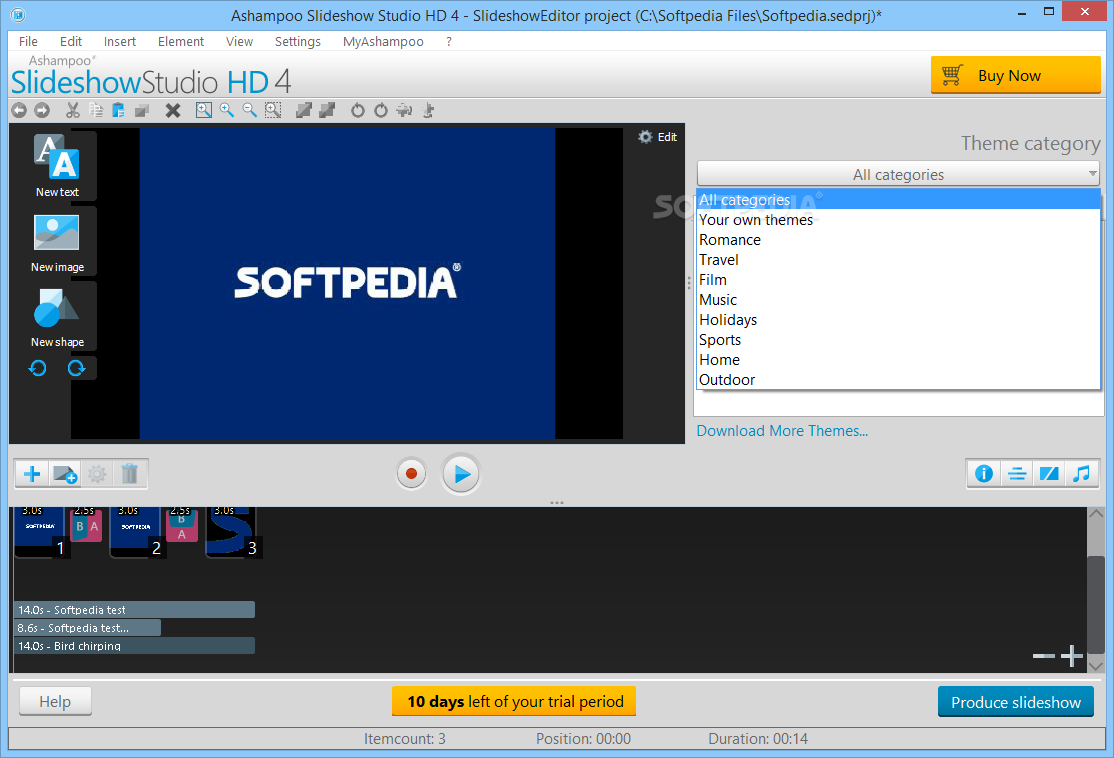This screenshot has height=758, width=1114.
Task: Click the red Record button
Action: [x=411, y=474]
